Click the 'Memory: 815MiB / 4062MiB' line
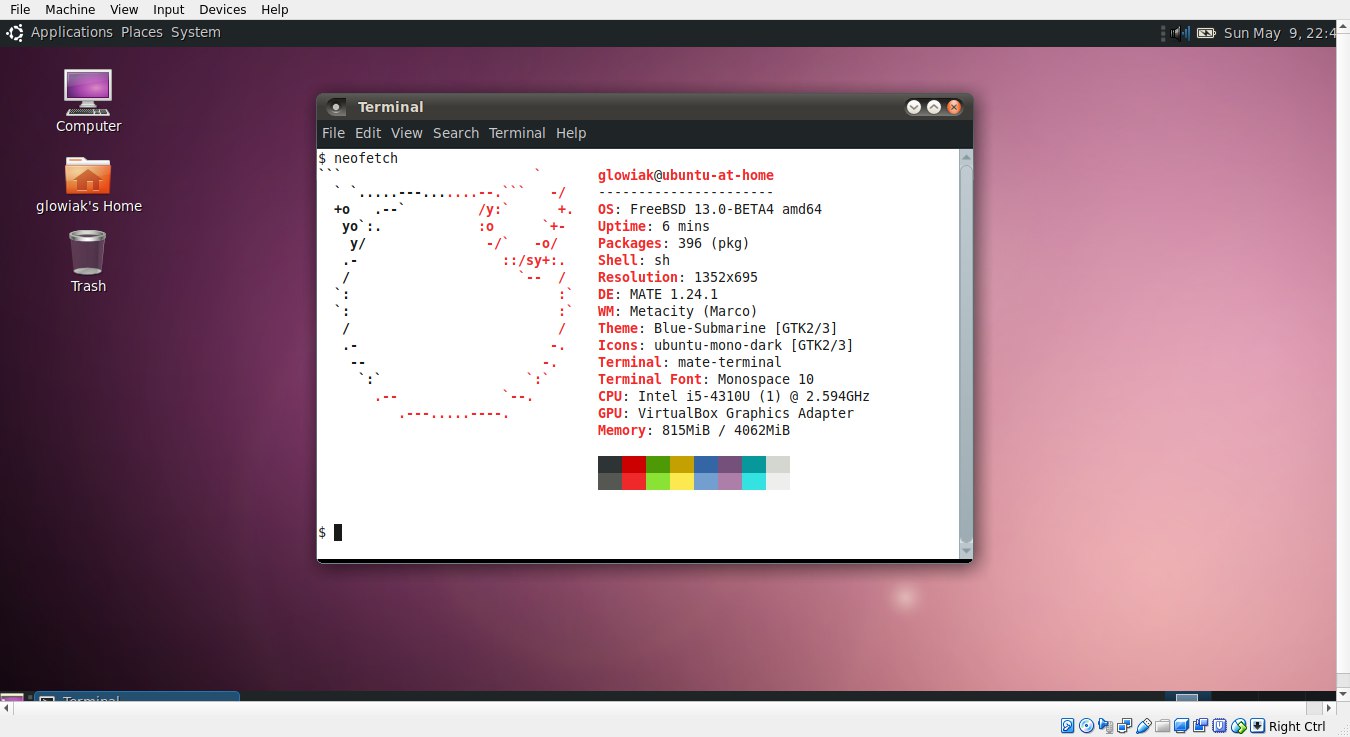This screenshot has width=1350, height=737. (x=694, y=430)
